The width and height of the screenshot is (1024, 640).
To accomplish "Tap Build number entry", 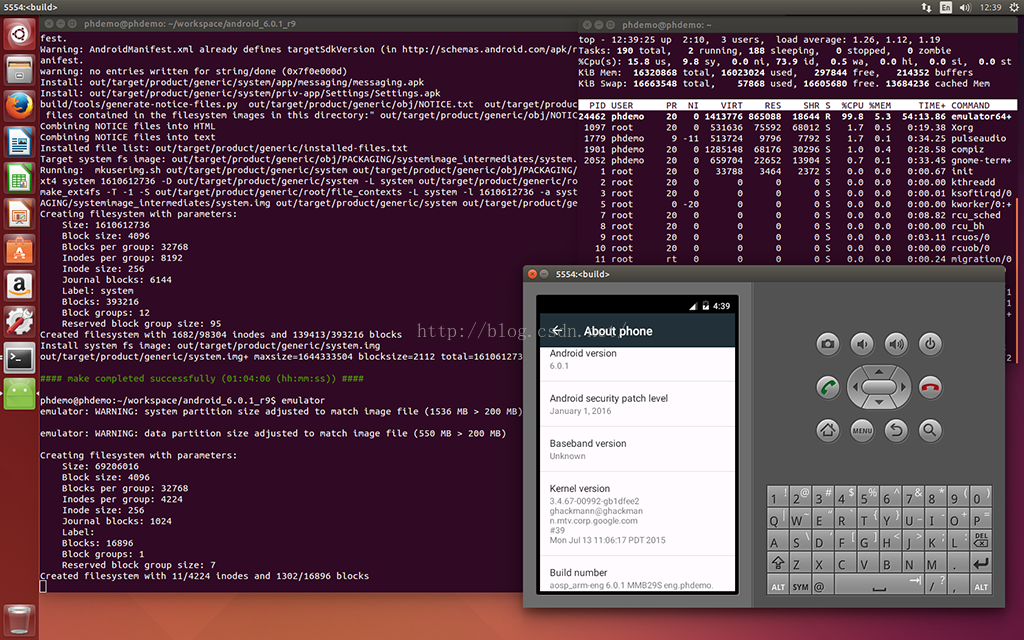I will click(x=637, y=575).
